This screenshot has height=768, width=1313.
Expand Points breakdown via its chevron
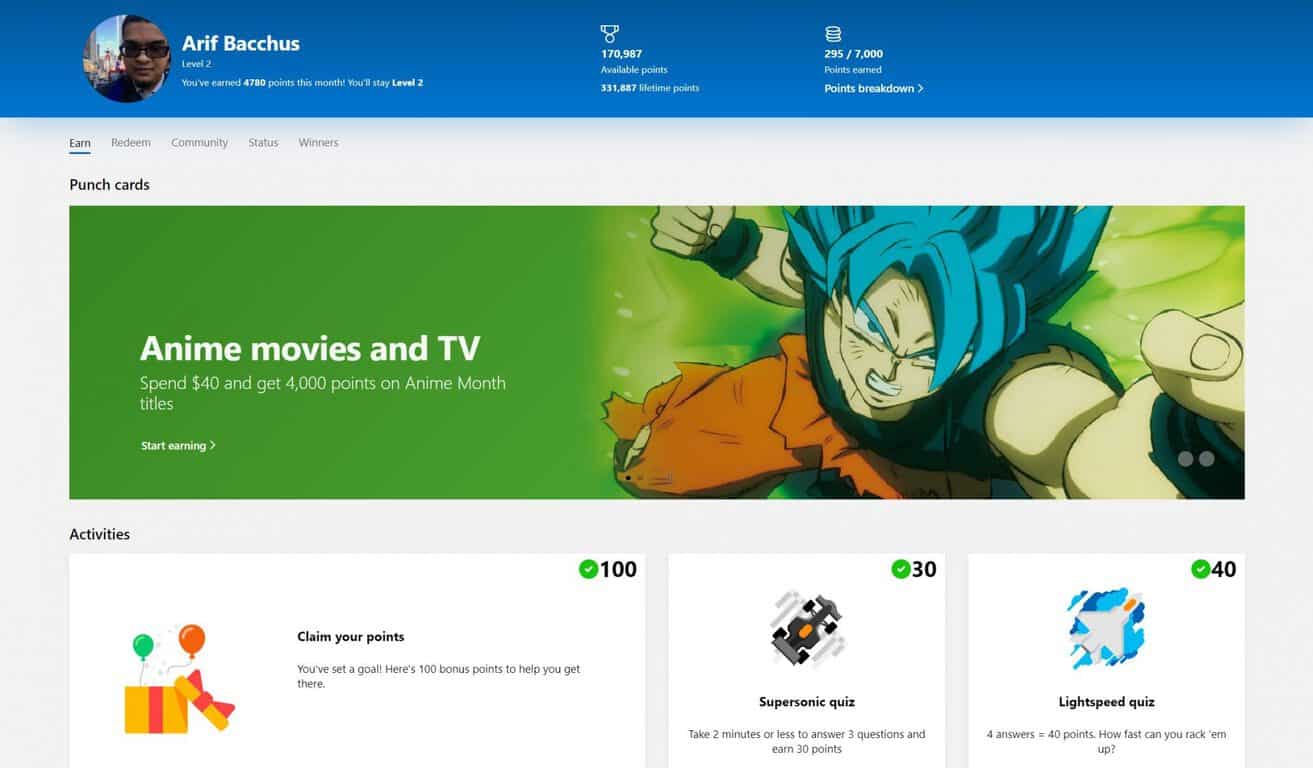tap(920, 89)
